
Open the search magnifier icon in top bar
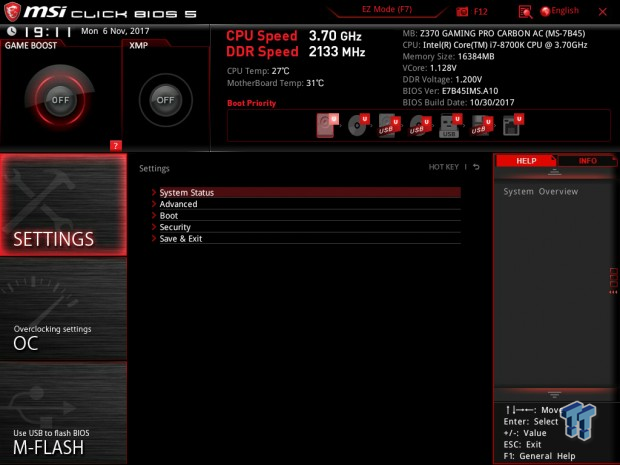point(525,11)
